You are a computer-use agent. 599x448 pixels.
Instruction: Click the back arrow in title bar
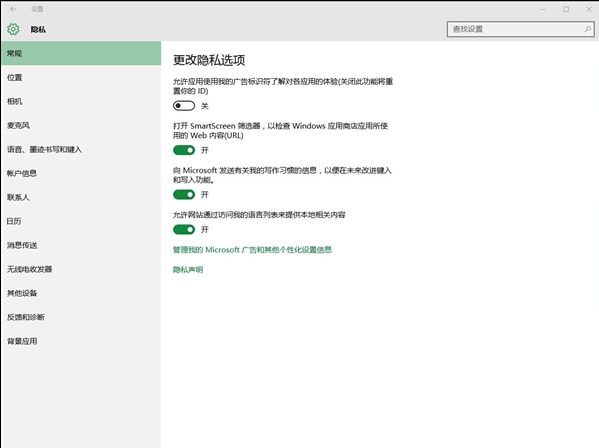tap(13, 9)
